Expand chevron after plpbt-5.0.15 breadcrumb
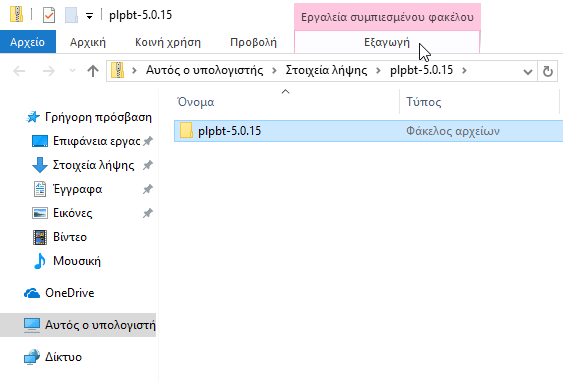The image size is (563, 382). pyautogui.click(x=464, y=70)
